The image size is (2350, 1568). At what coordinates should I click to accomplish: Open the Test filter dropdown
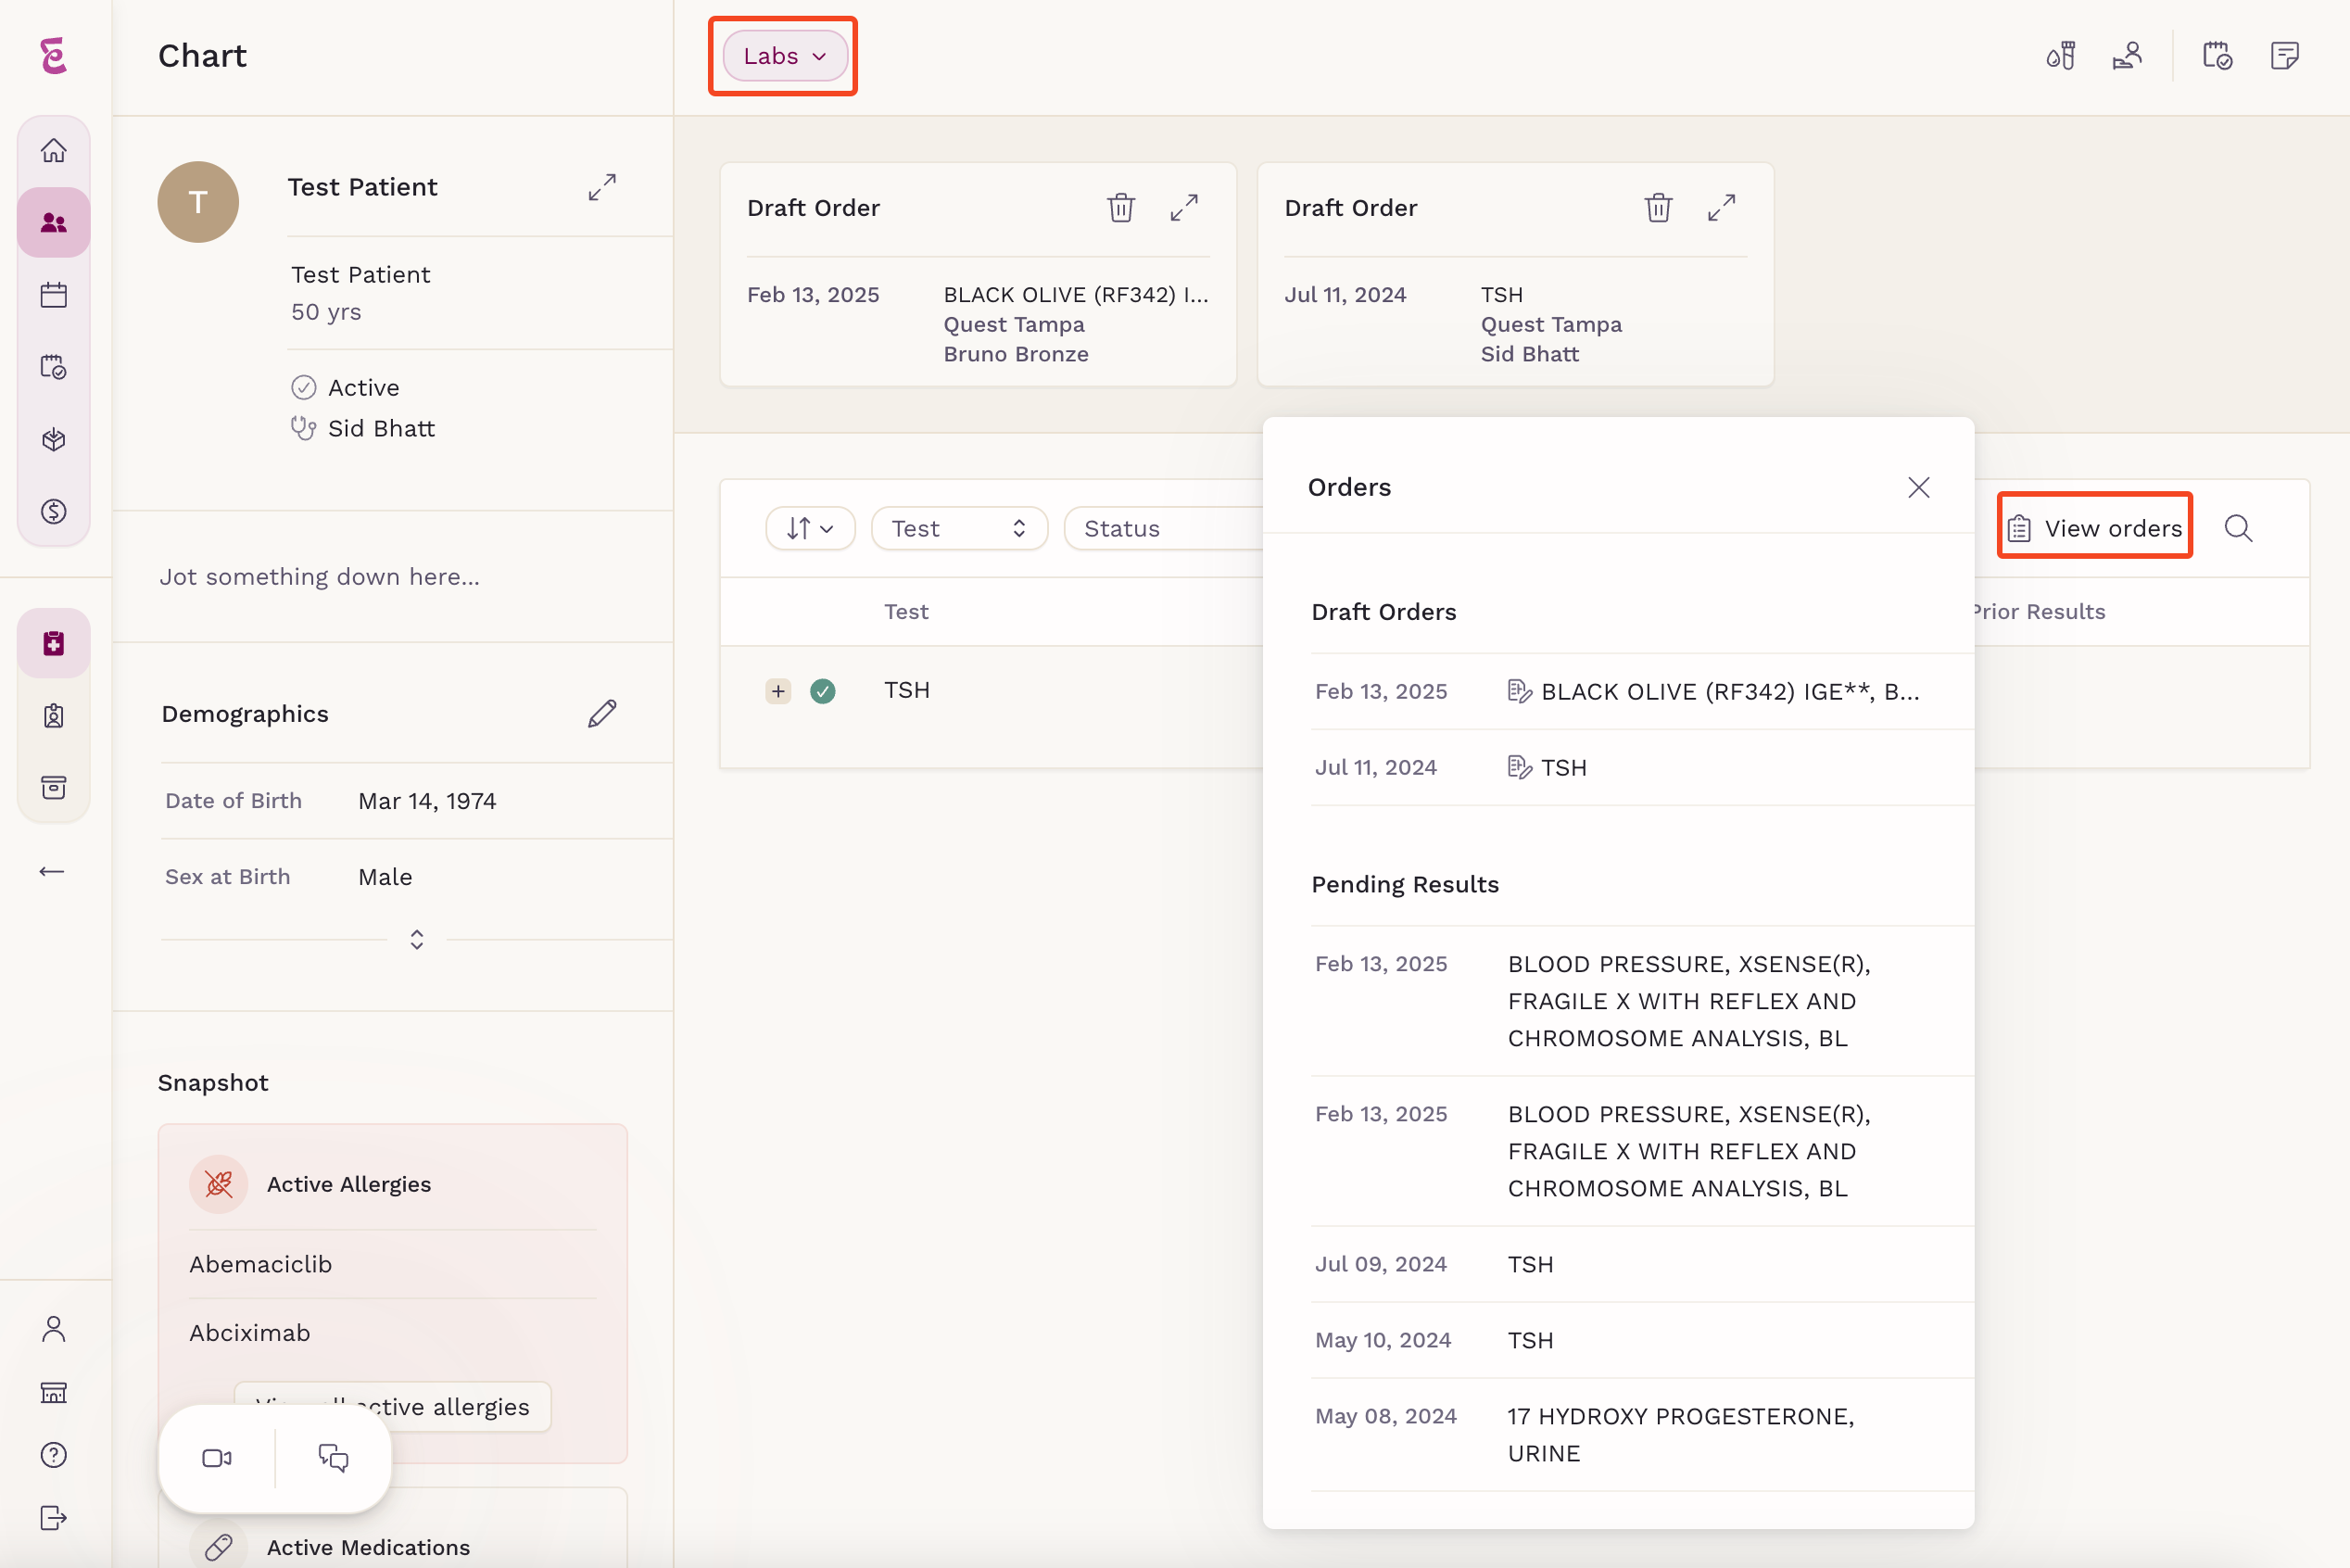pos(959,528)
